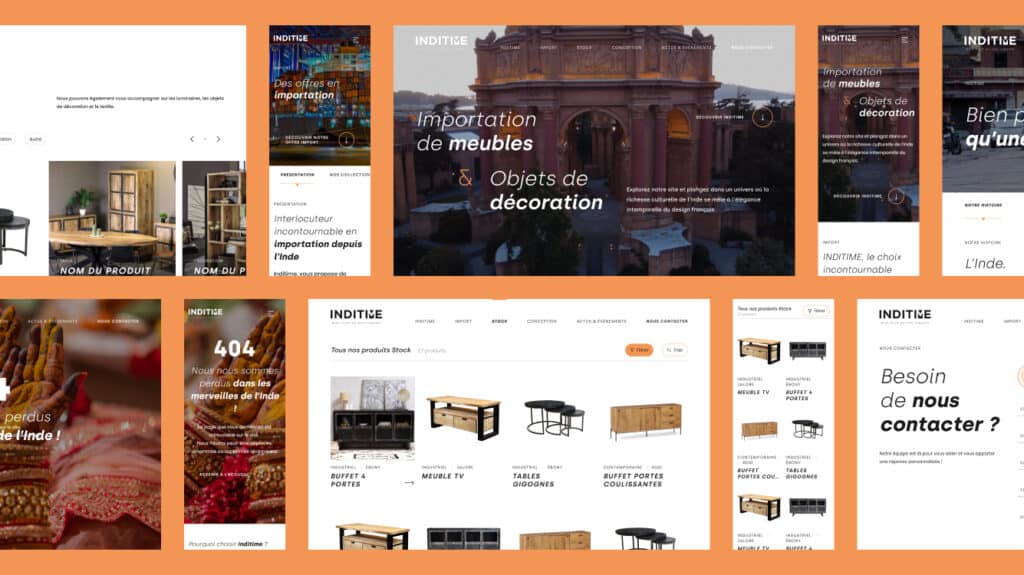This screenshot has width=1024, height=575.
Task: Click next arrow in product carousel mockup
Action: click(x=218, y=139)
